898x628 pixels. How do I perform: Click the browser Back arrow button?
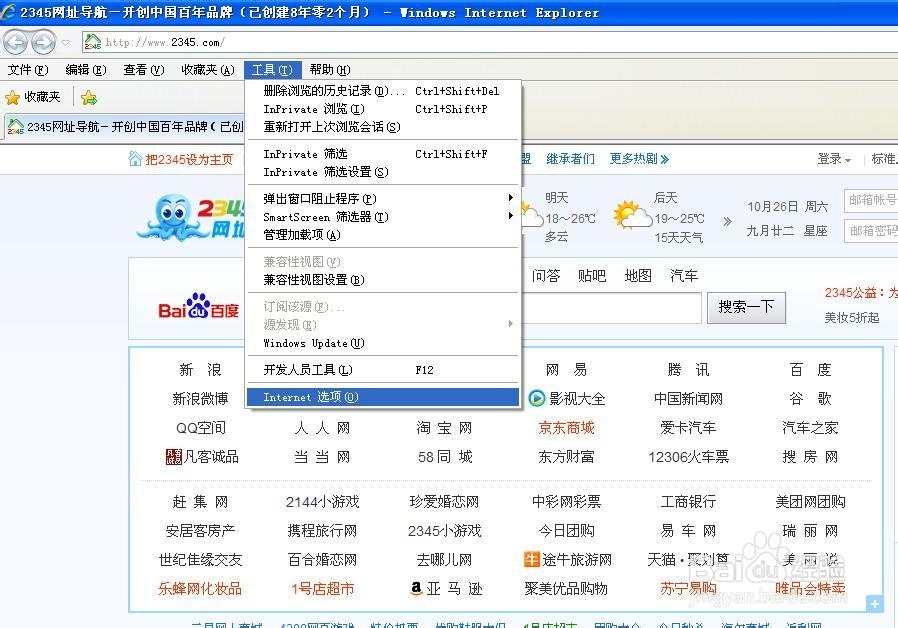point(15,42)
